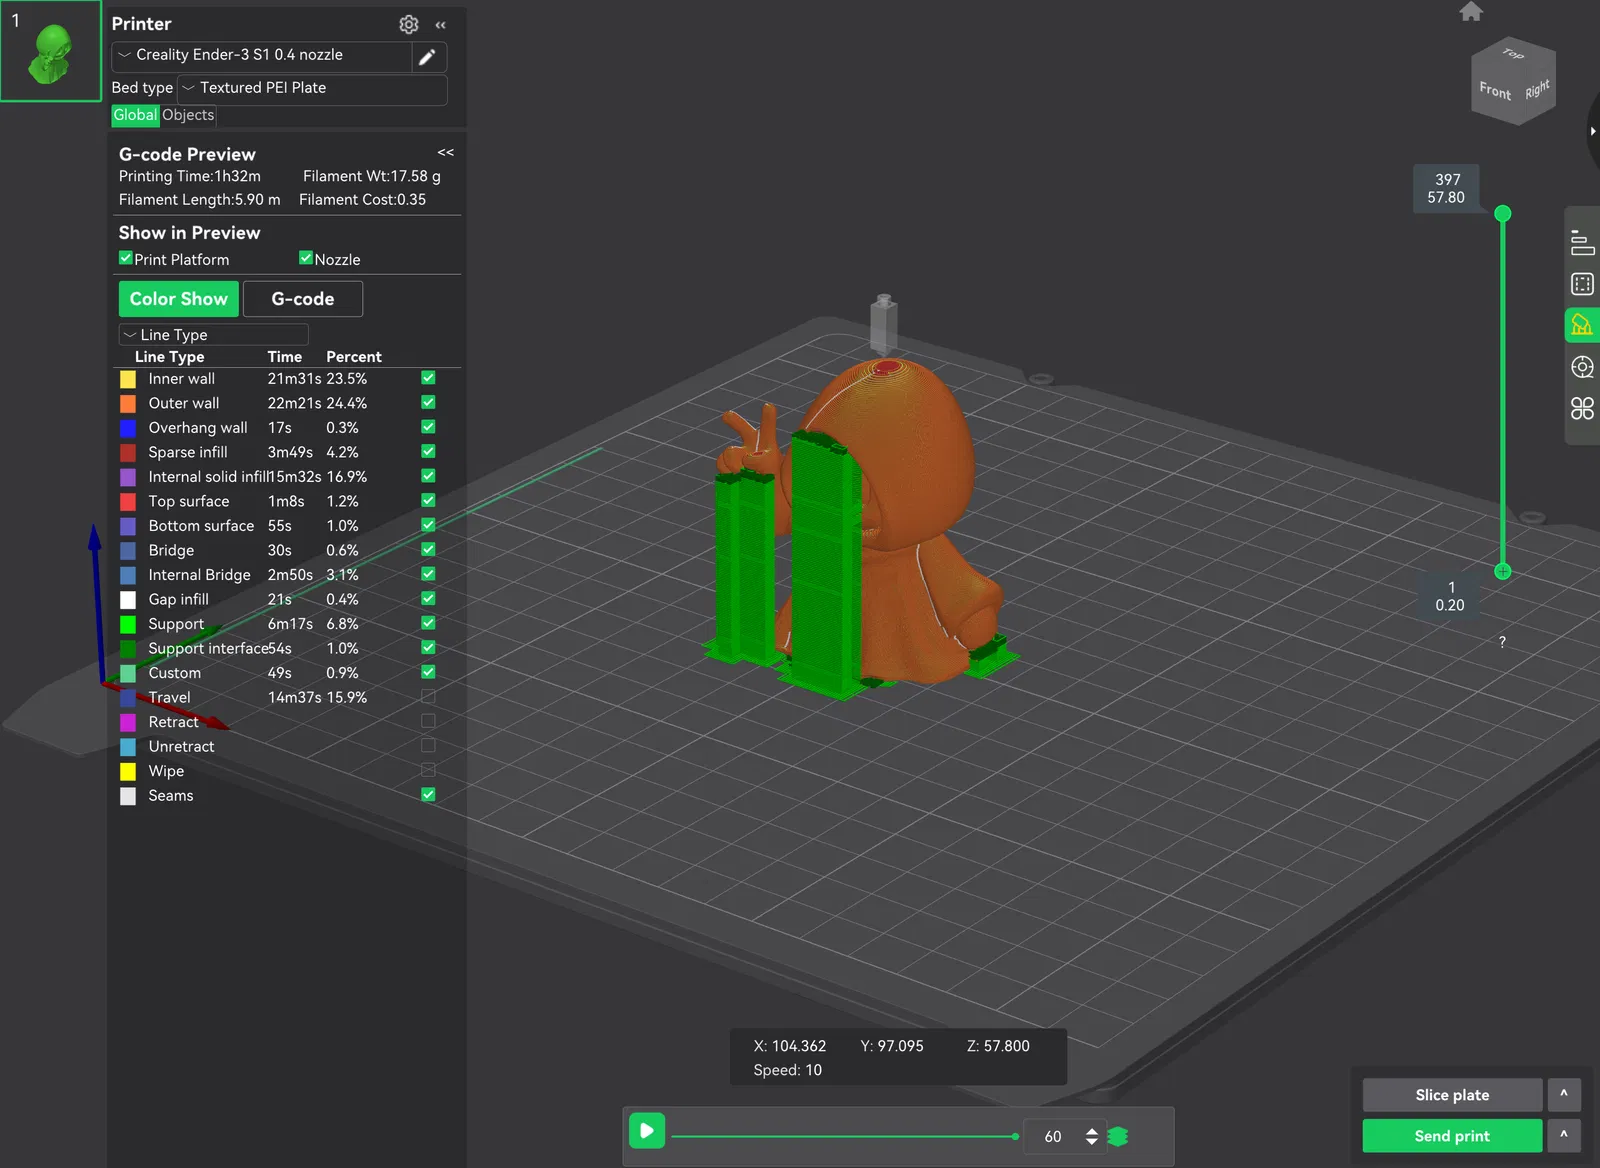Click the layer-bars icon in right toolbar
Screen dimensions: 1600x1168
[1582, 243]
